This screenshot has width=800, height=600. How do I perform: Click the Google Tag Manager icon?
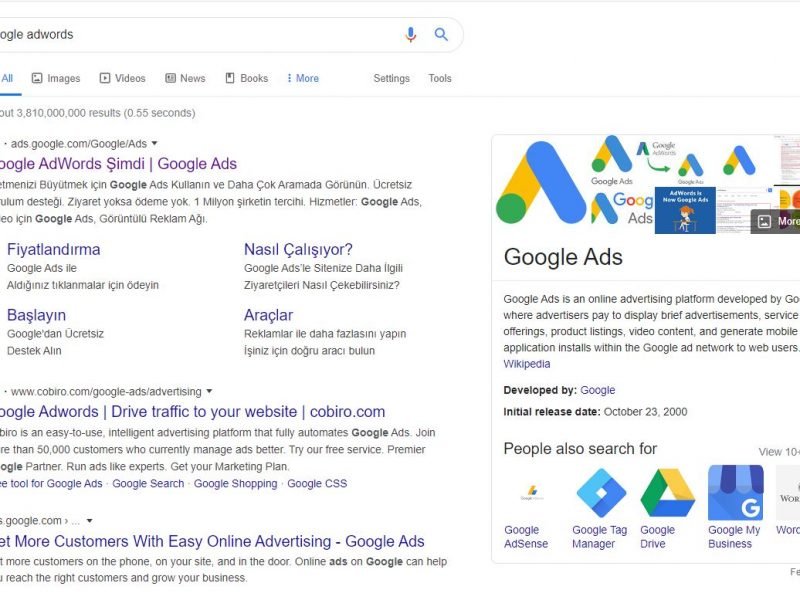[601, 493]
